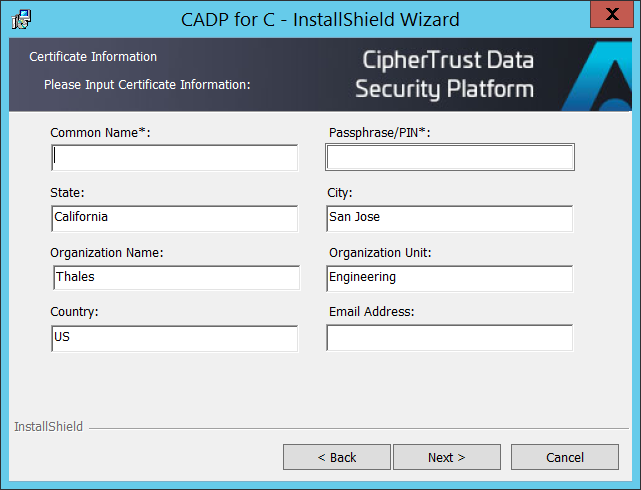Click the 'Email Address:' label
The height and width of the screenshot is (490, 641).
(x=371, y=312)
